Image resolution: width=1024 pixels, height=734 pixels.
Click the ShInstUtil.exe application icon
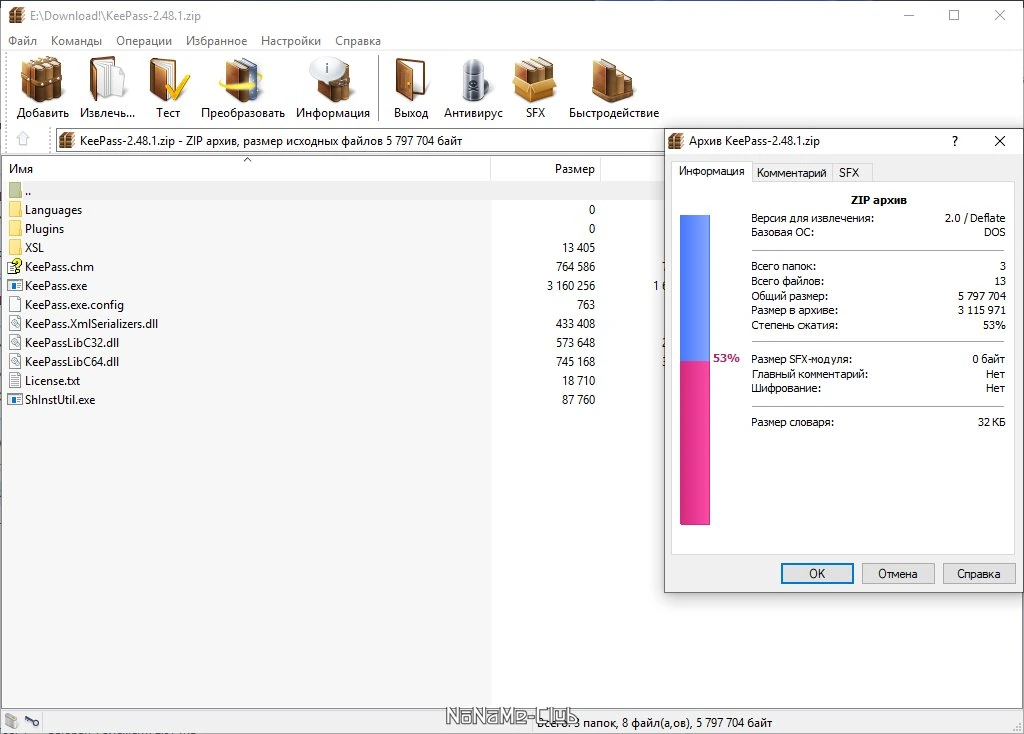pyautogui.click(x=15, y=399)
